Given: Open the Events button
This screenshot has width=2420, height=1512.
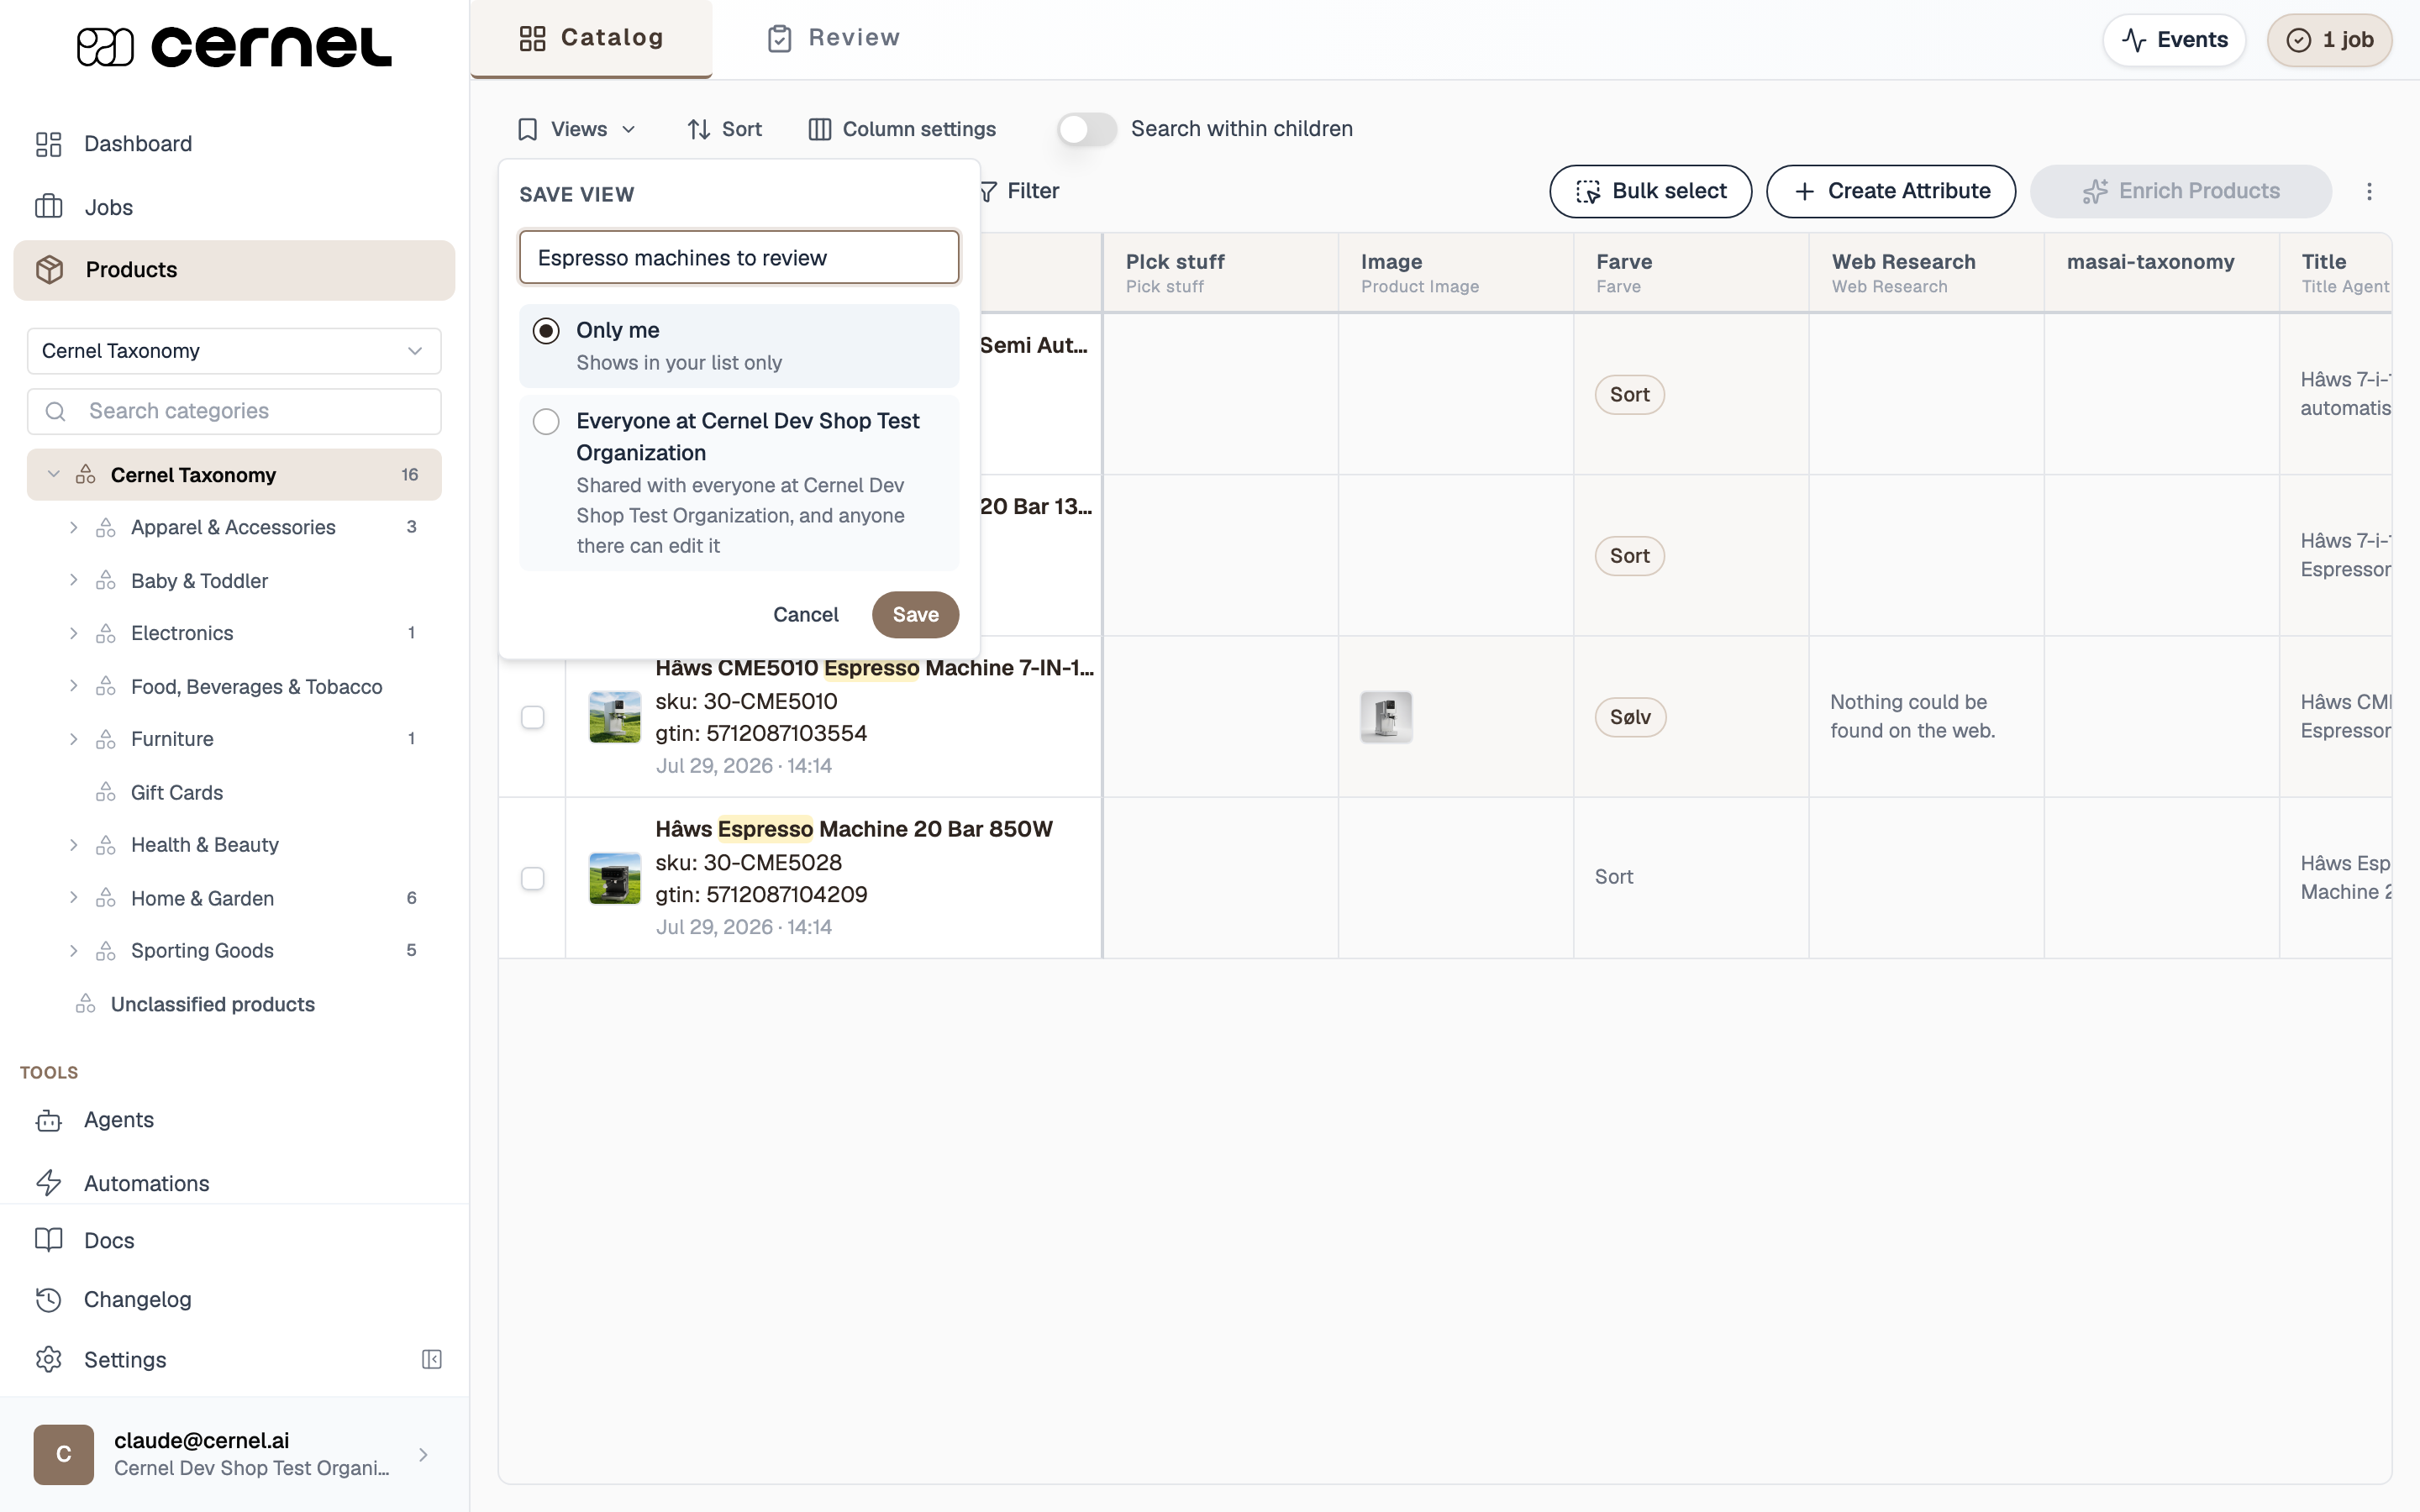Looking at the screenshot, I should [2174, 40].
